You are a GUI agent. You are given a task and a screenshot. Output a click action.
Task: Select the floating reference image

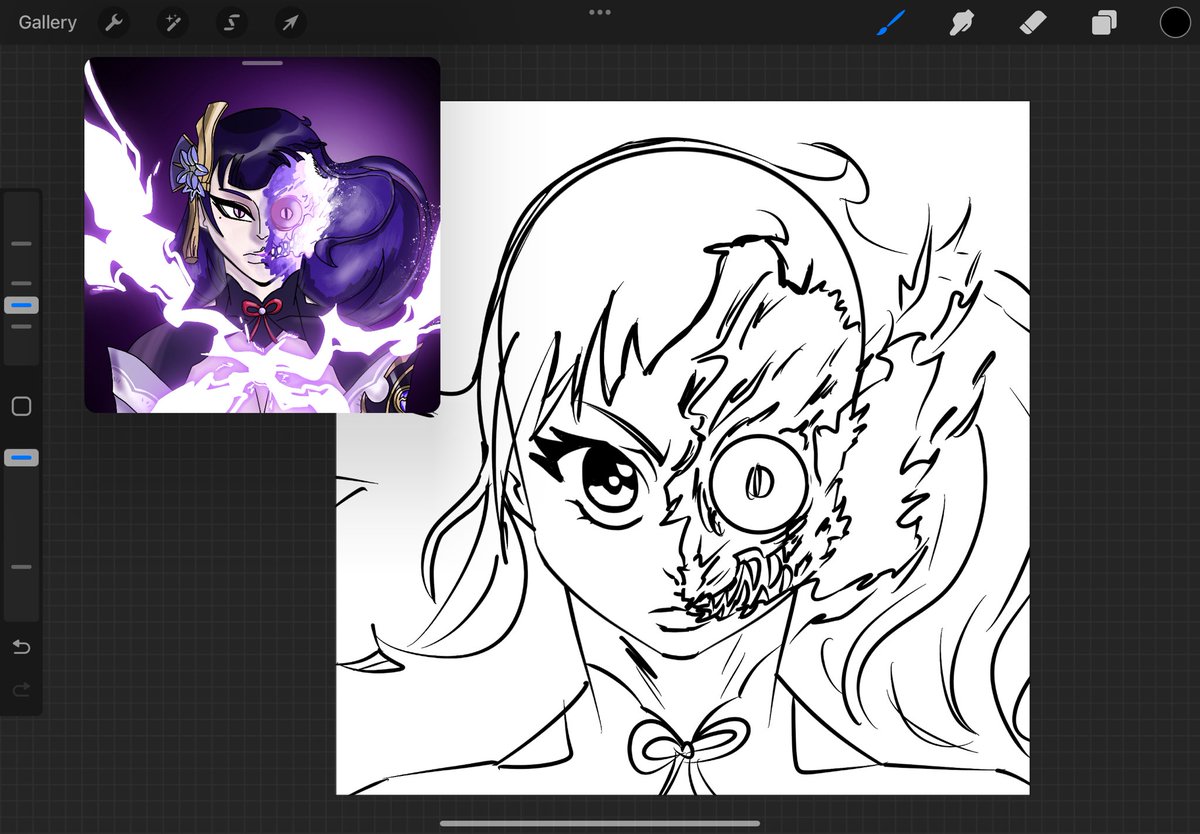(262, 235)
